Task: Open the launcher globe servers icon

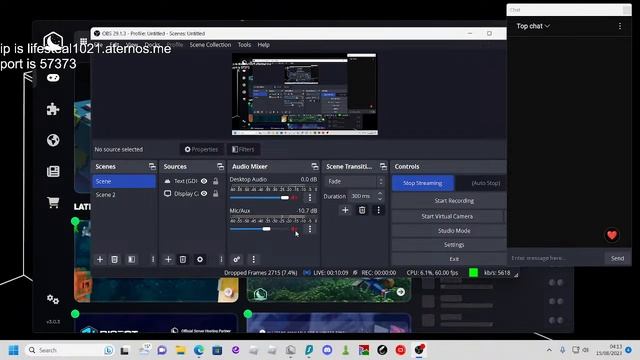Action: click(53, 140)
